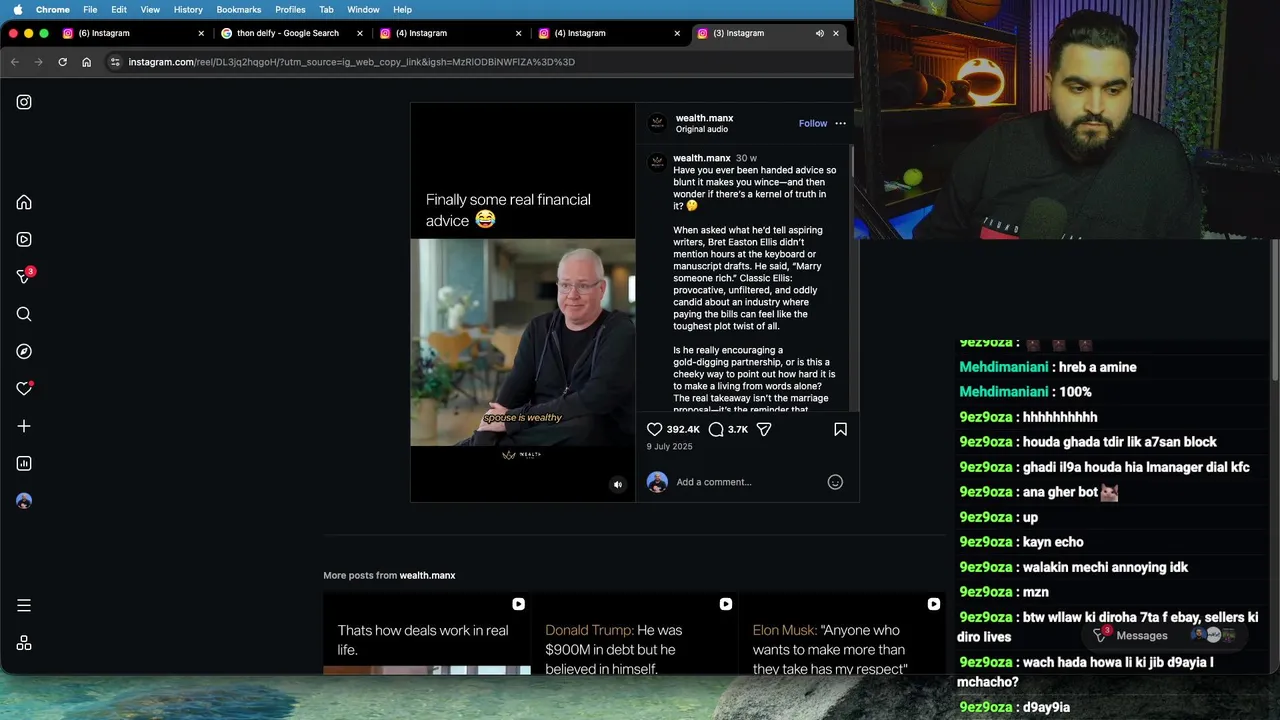Like the post with heart icon
The height and width of the screenshot is (720, 1280).
pyautogui.click(x=655, y=429)
